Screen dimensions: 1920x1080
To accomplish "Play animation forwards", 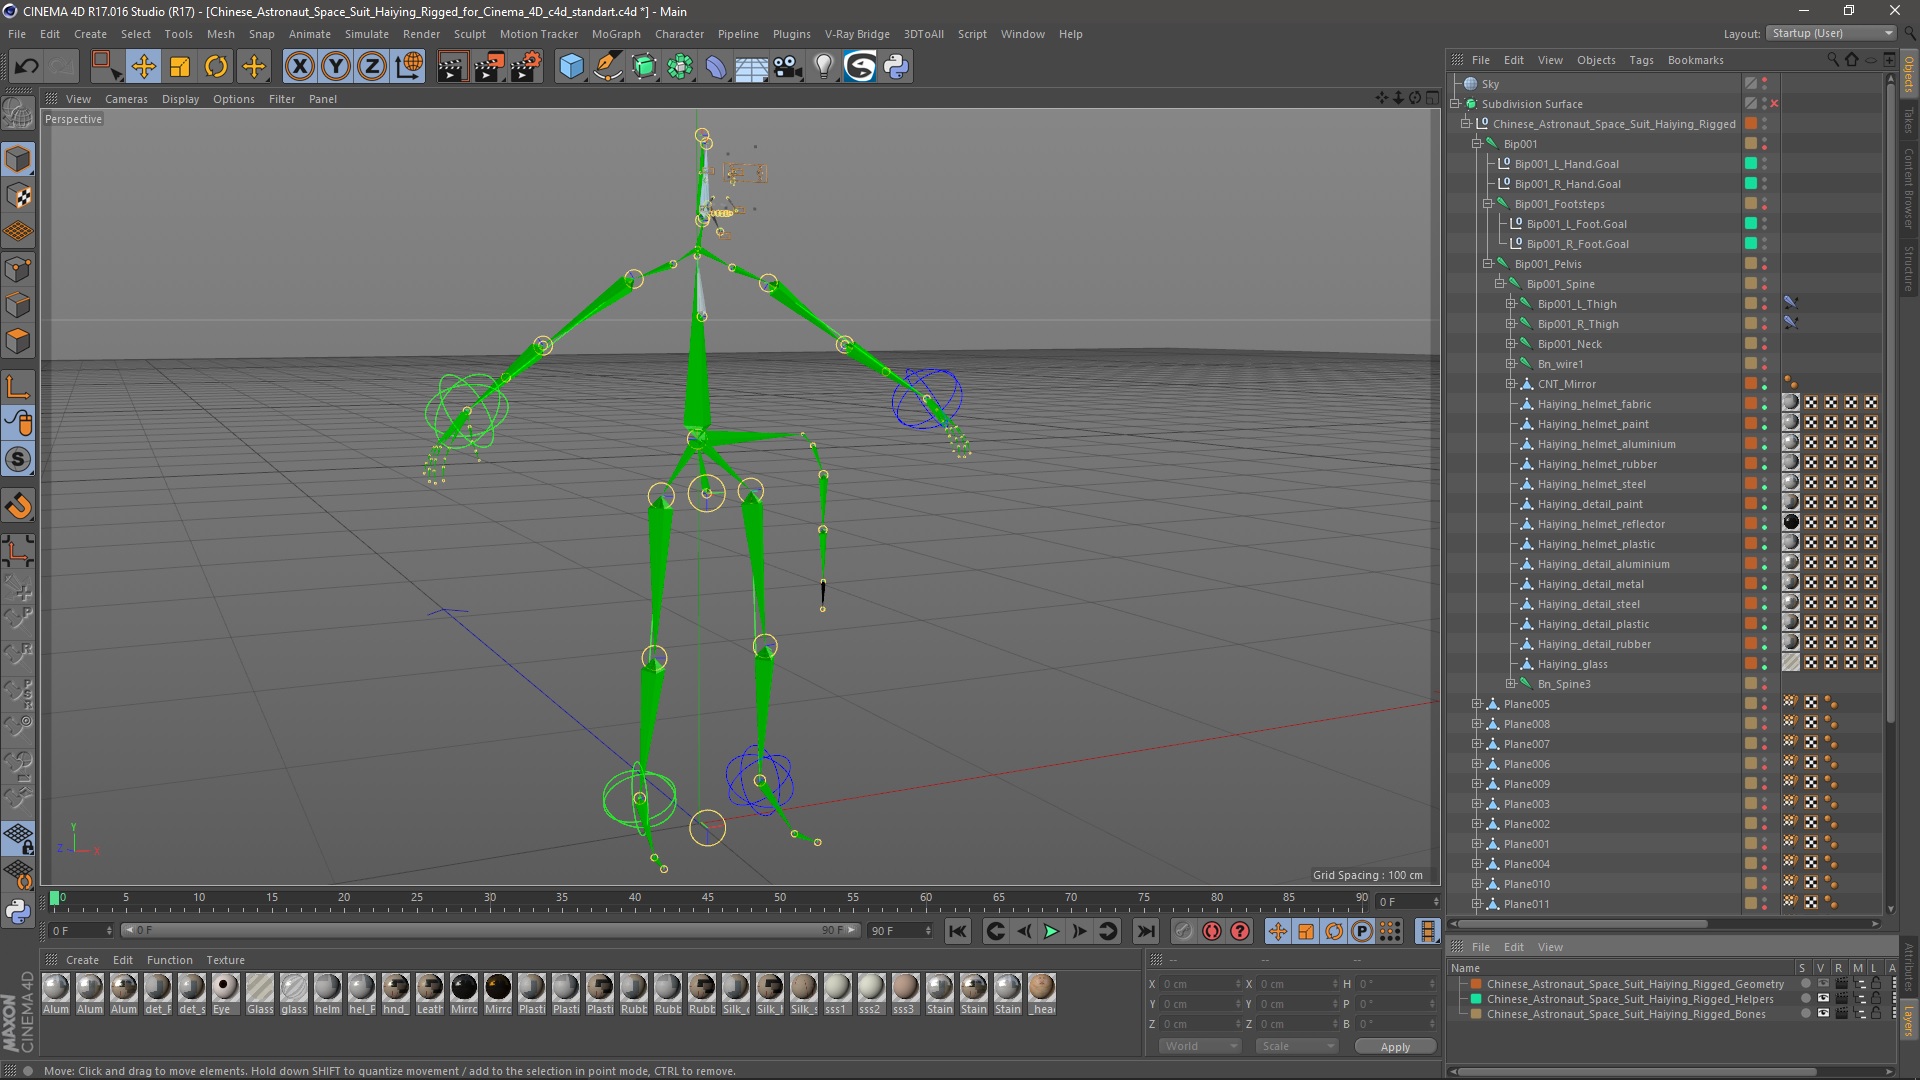I will tap(1051, 931).
